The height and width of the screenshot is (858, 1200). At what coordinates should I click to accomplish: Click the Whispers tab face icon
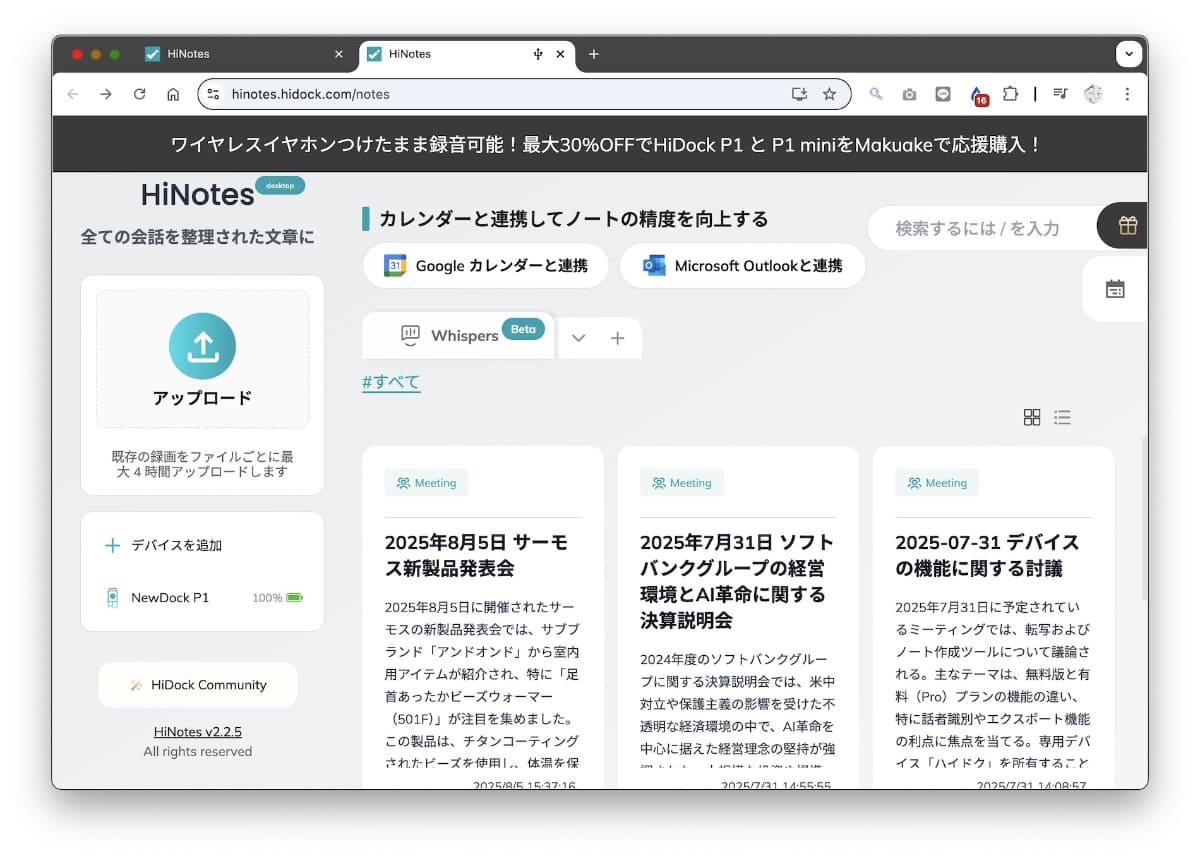[411, 335]
